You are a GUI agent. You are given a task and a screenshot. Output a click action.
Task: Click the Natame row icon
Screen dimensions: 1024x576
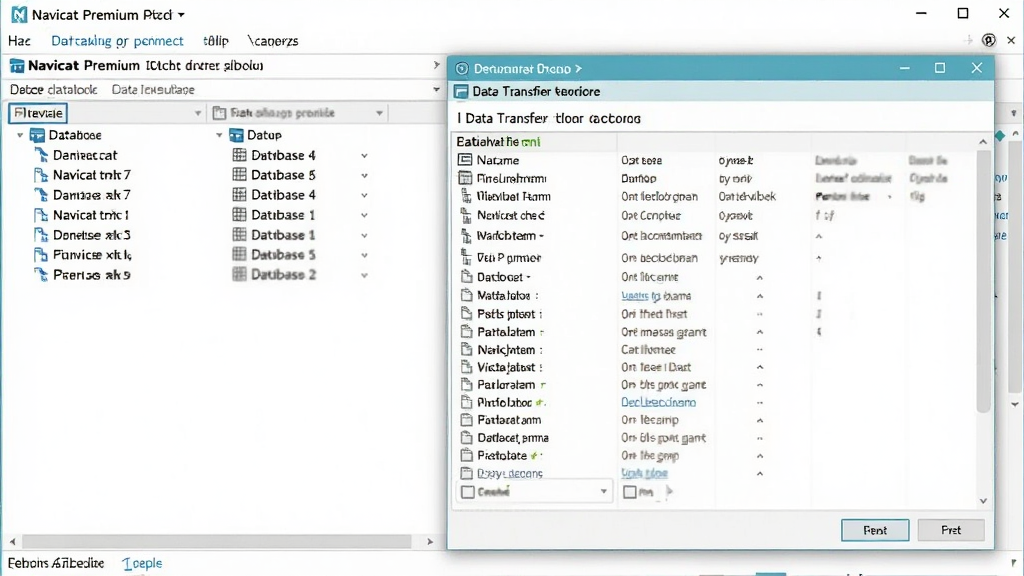[x=465, y=160]
